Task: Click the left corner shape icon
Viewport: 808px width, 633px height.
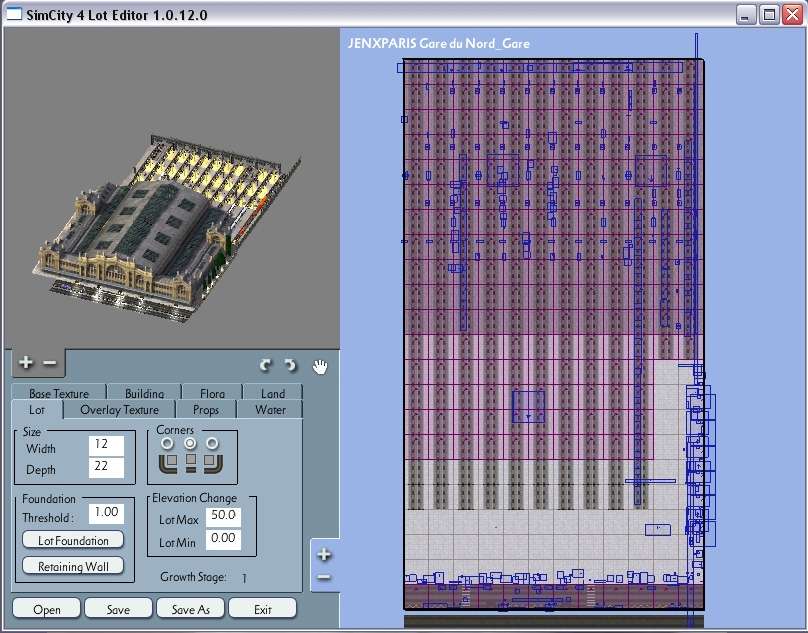Action: (x=168, y=463)
